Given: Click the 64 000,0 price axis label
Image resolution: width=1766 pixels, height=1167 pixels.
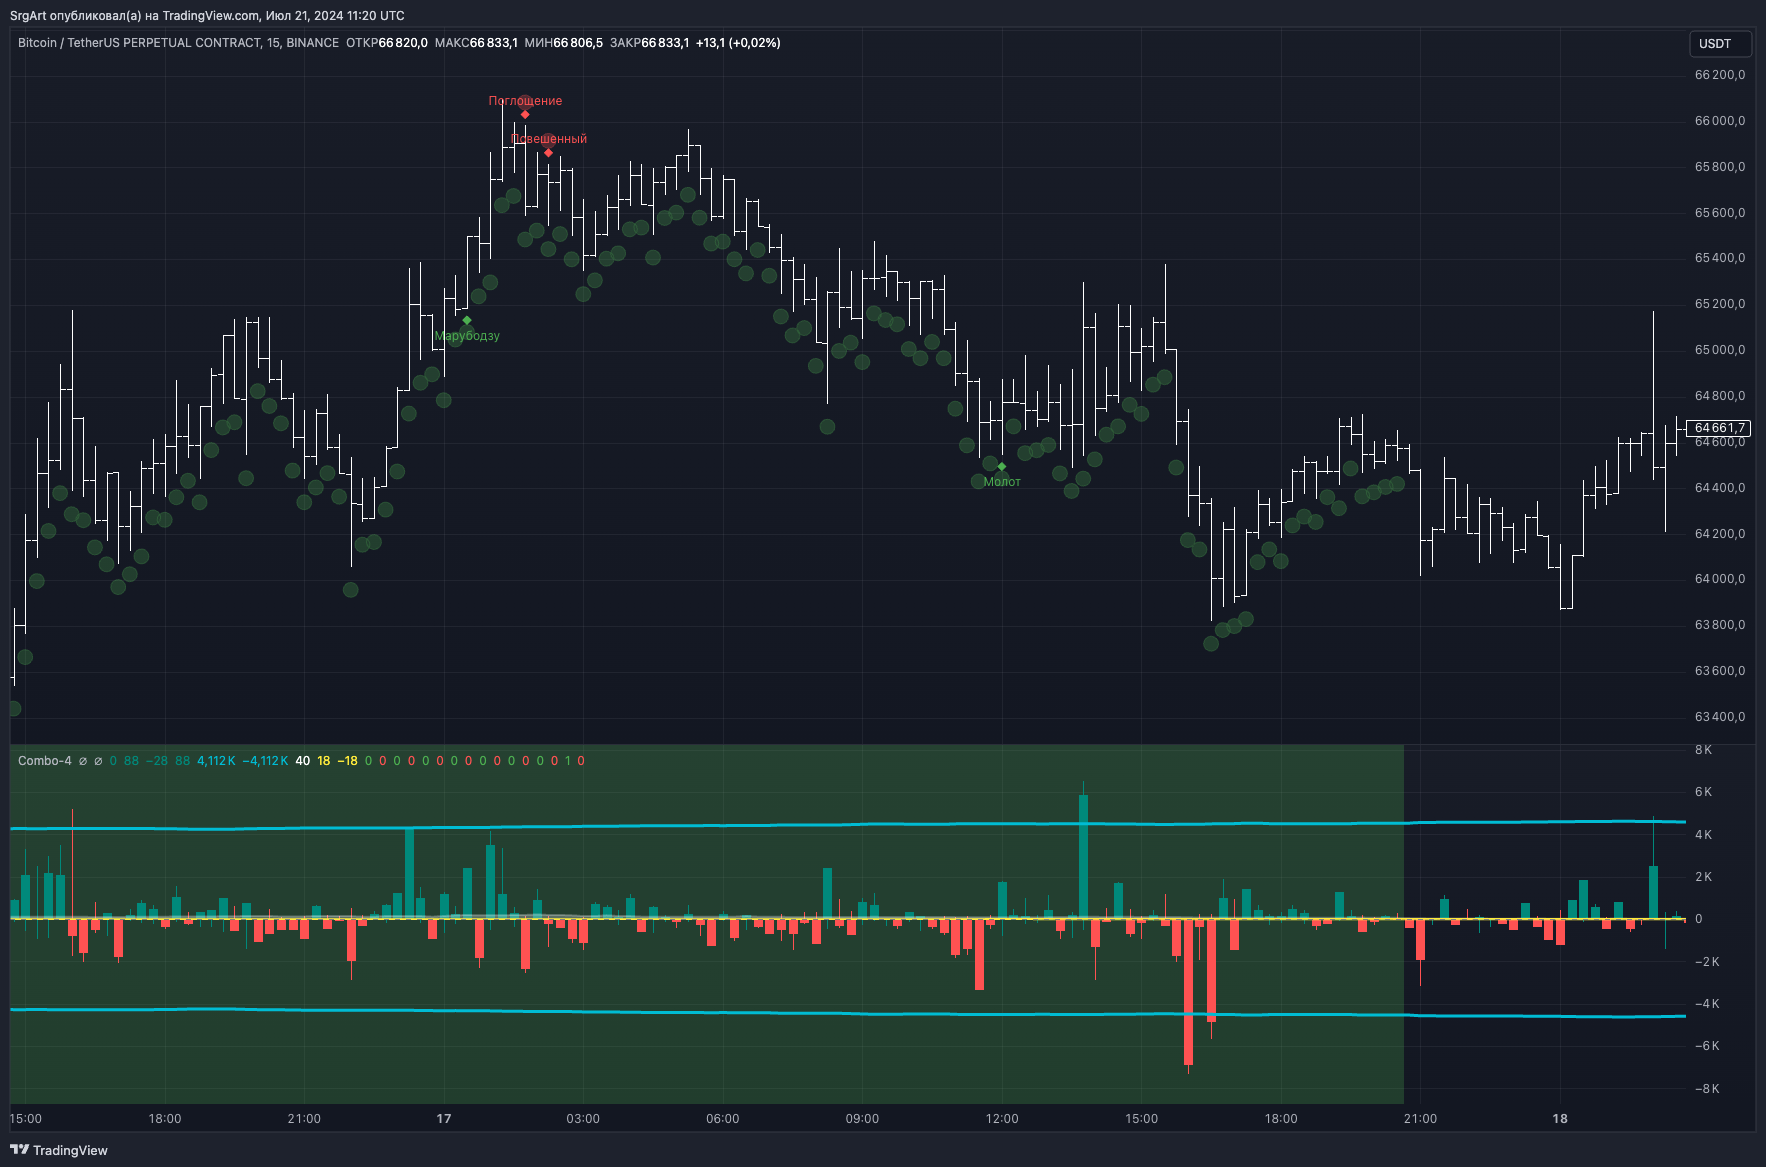Looking at the screenshot, I should 1720,579.
